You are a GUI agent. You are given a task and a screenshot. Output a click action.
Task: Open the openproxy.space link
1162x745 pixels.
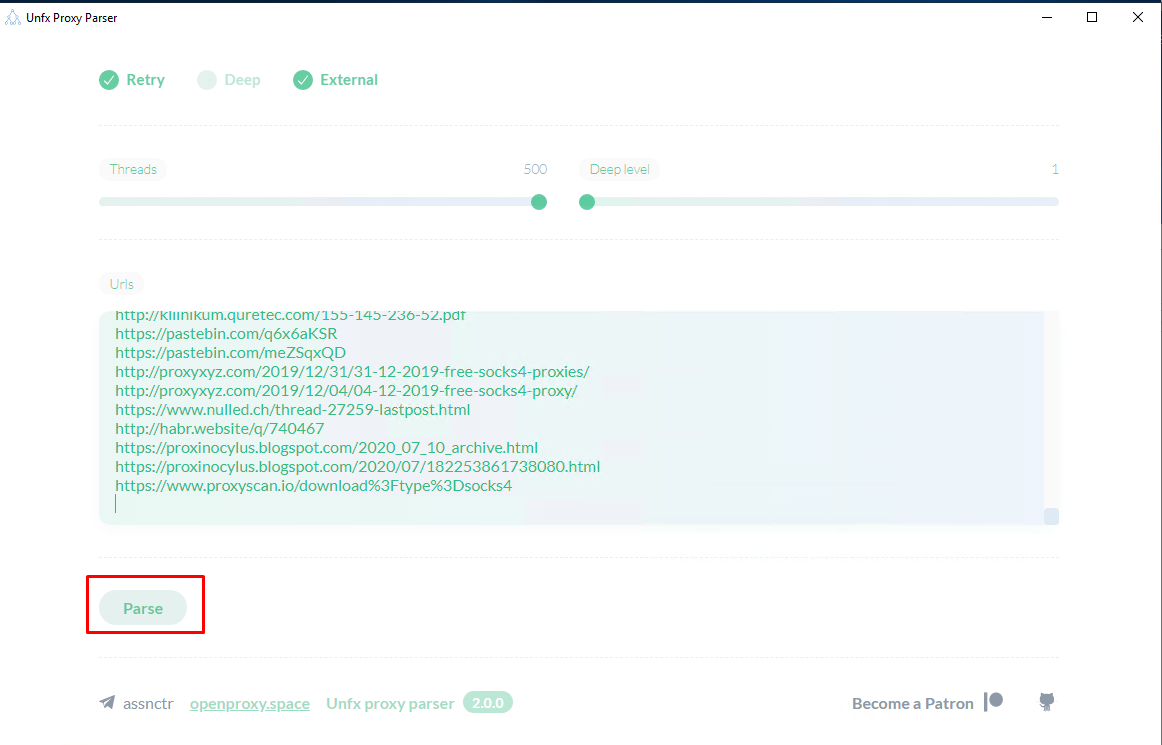click(x=250, y=703)
